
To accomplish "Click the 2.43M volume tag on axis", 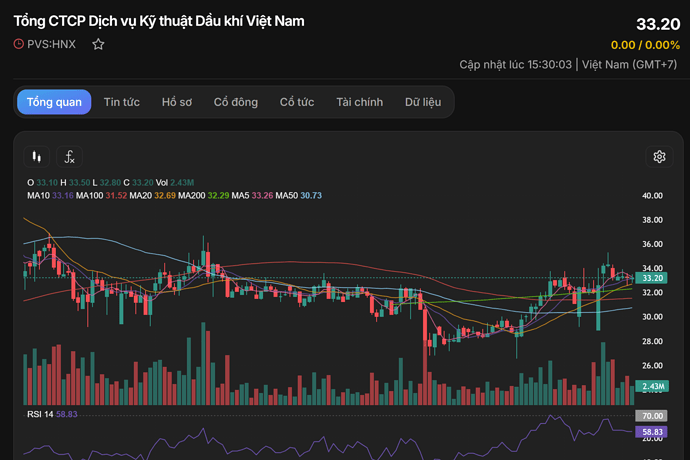I will pos(652,386).
